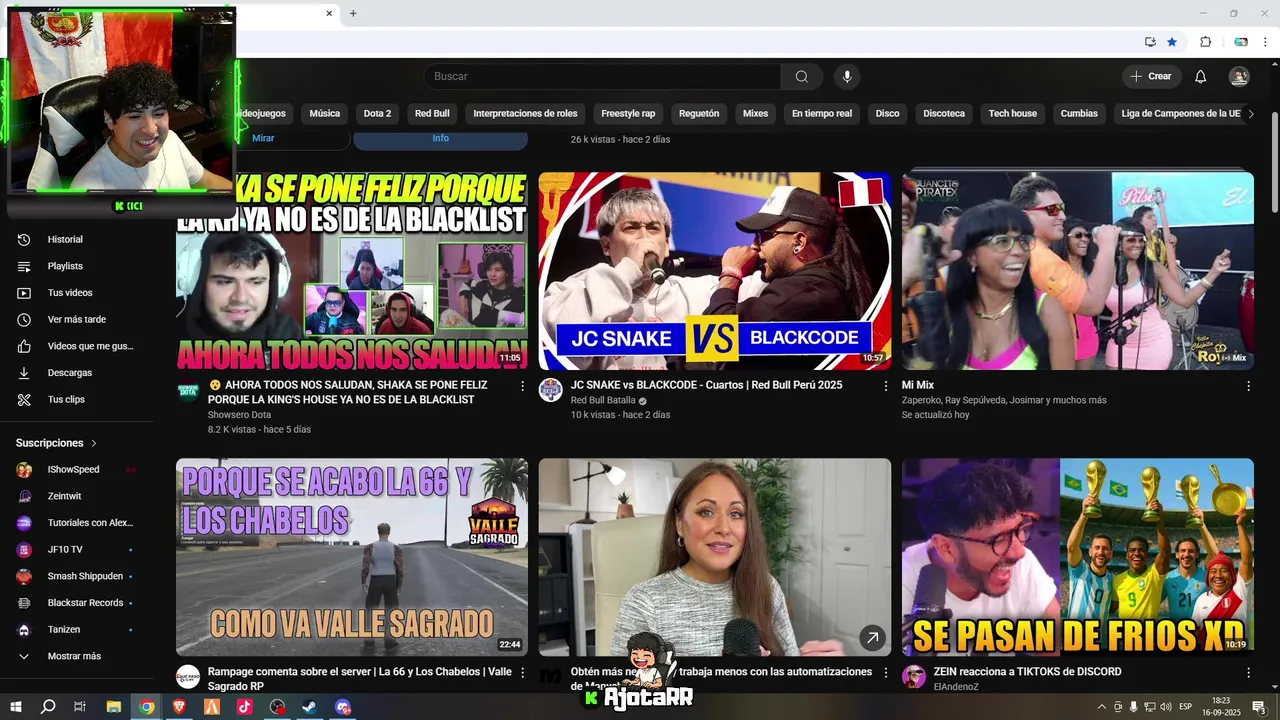The height and width of the screenshot is (720, 1280).
Task: Click the search magnifier button
Action: 802,77
